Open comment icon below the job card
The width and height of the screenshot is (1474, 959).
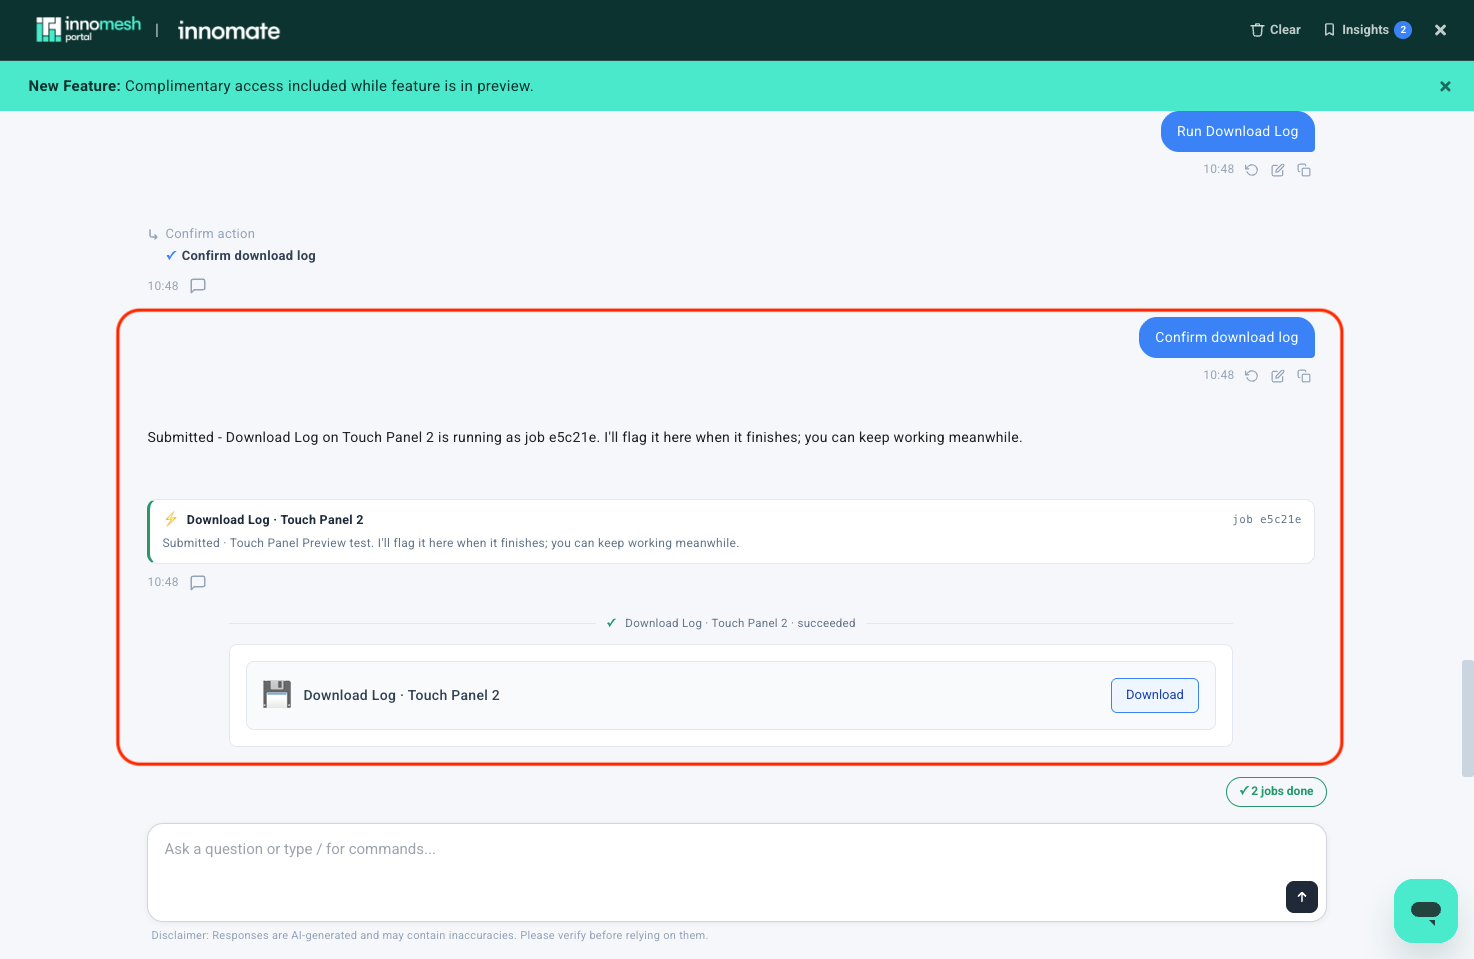[198, 582]
